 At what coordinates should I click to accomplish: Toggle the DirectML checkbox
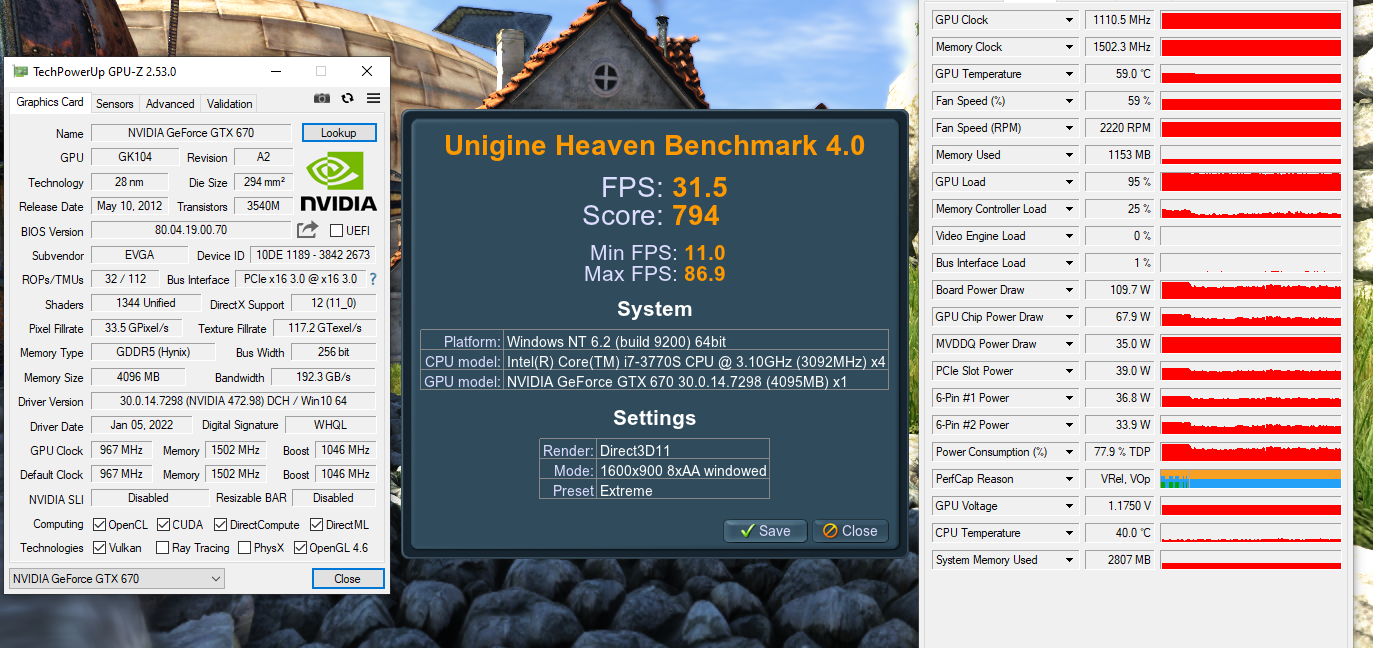click(316, 524)
